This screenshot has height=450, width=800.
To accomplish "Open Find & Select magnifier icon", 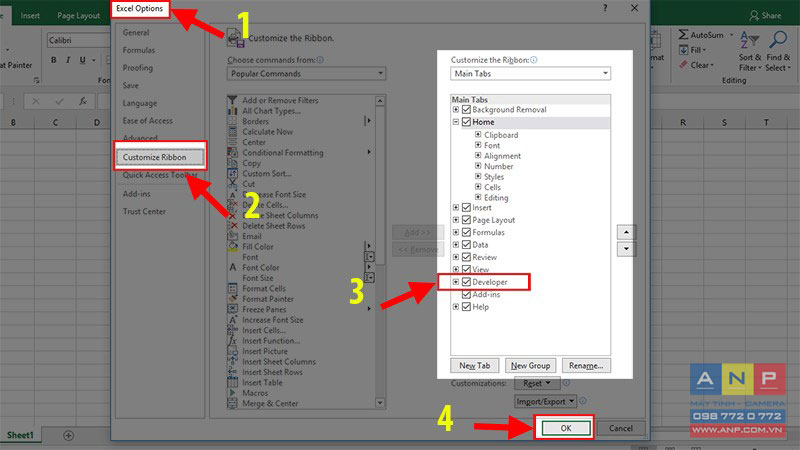I will coord(779,40).
